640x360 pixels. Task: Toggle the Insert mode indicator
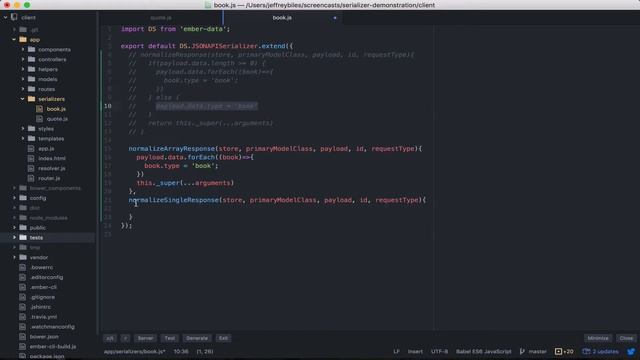415,351
